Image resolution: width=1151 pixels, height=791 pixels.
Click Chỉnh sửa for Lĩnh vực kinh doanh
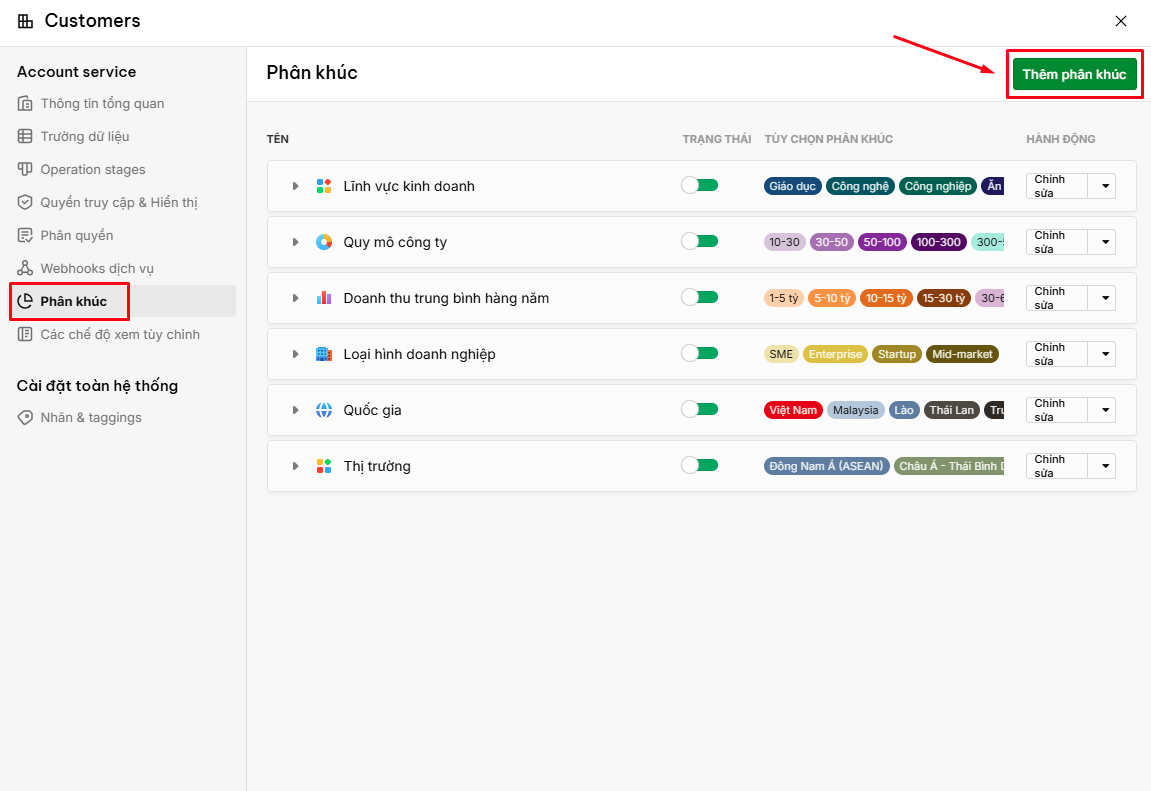click(1056, 186)
